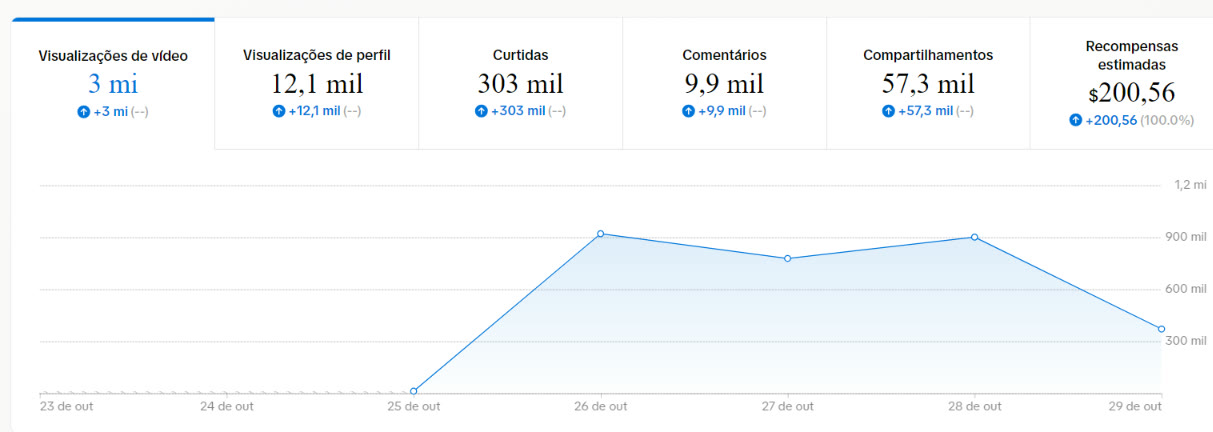The image size is (1213, 432).
Task: Click the 600 mil y-axis label
Action: [1186, 289]
